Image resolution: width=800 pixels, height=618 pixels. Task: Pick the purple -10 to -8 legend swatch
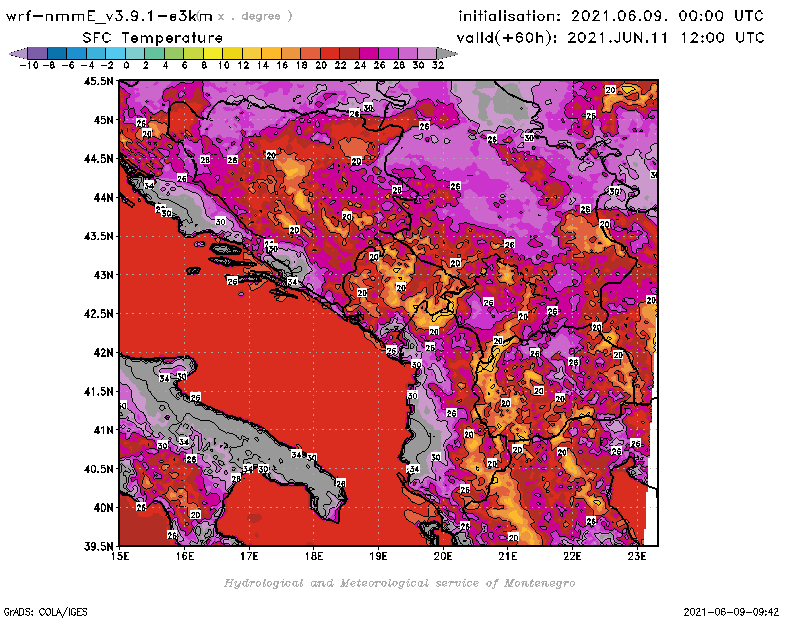(x=38, y=53)
